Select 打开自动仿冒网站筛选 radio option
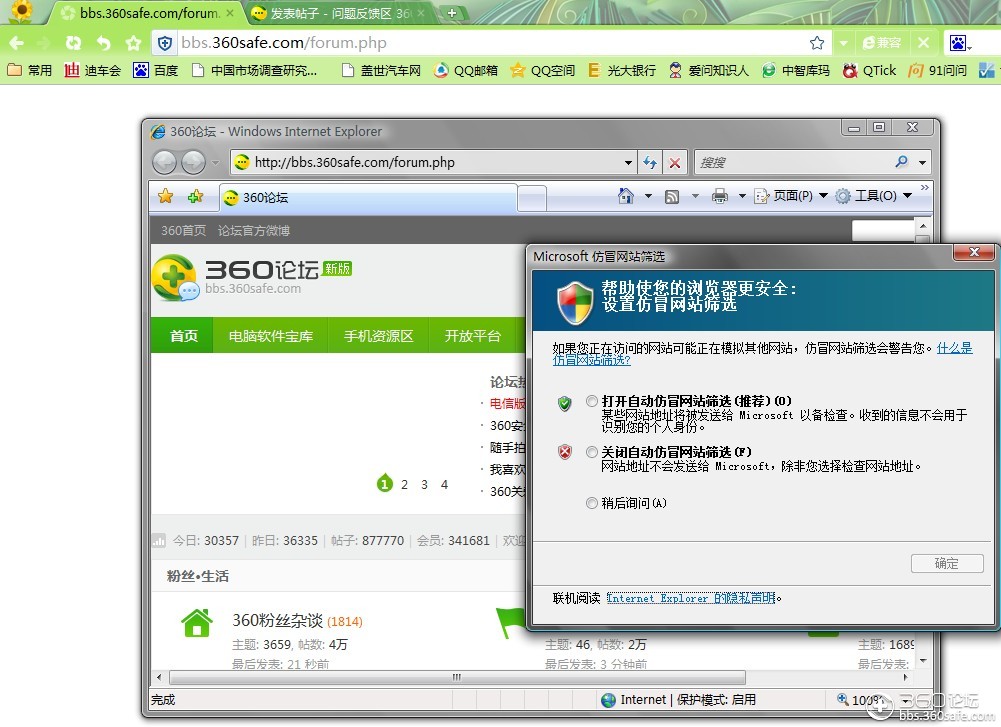This screenshot has height=727, width=1001. [592, 401]
